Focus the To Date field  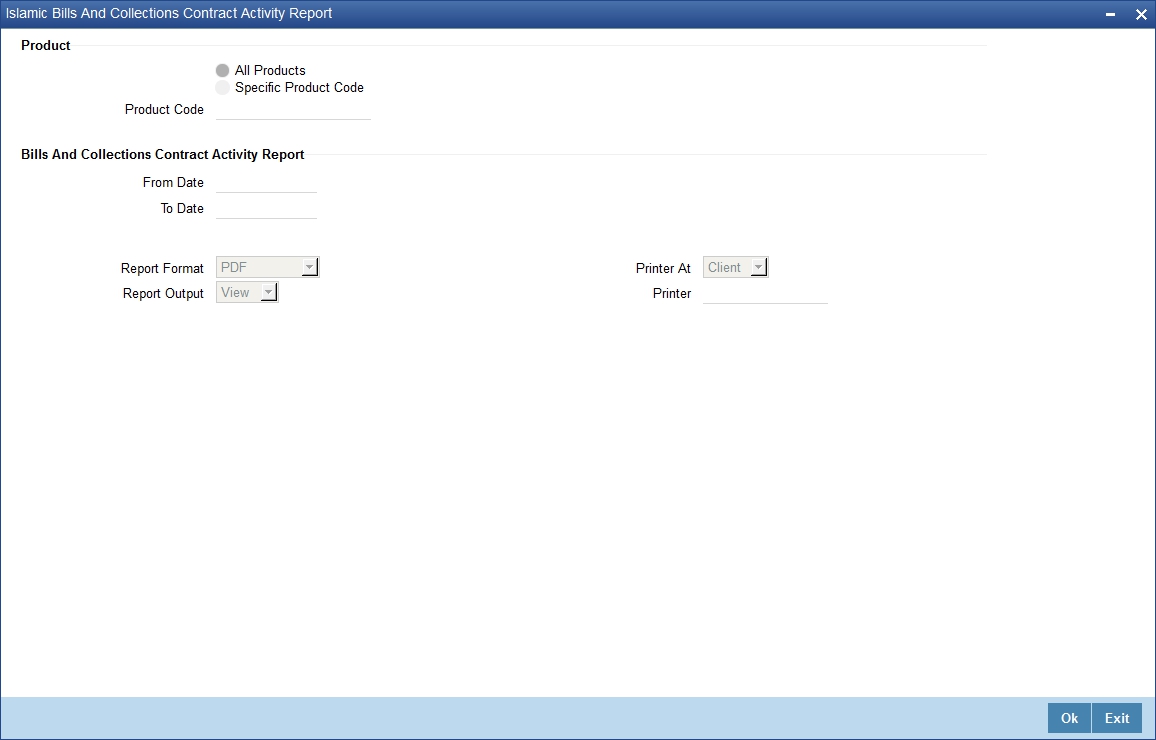[x=266, y=209]
